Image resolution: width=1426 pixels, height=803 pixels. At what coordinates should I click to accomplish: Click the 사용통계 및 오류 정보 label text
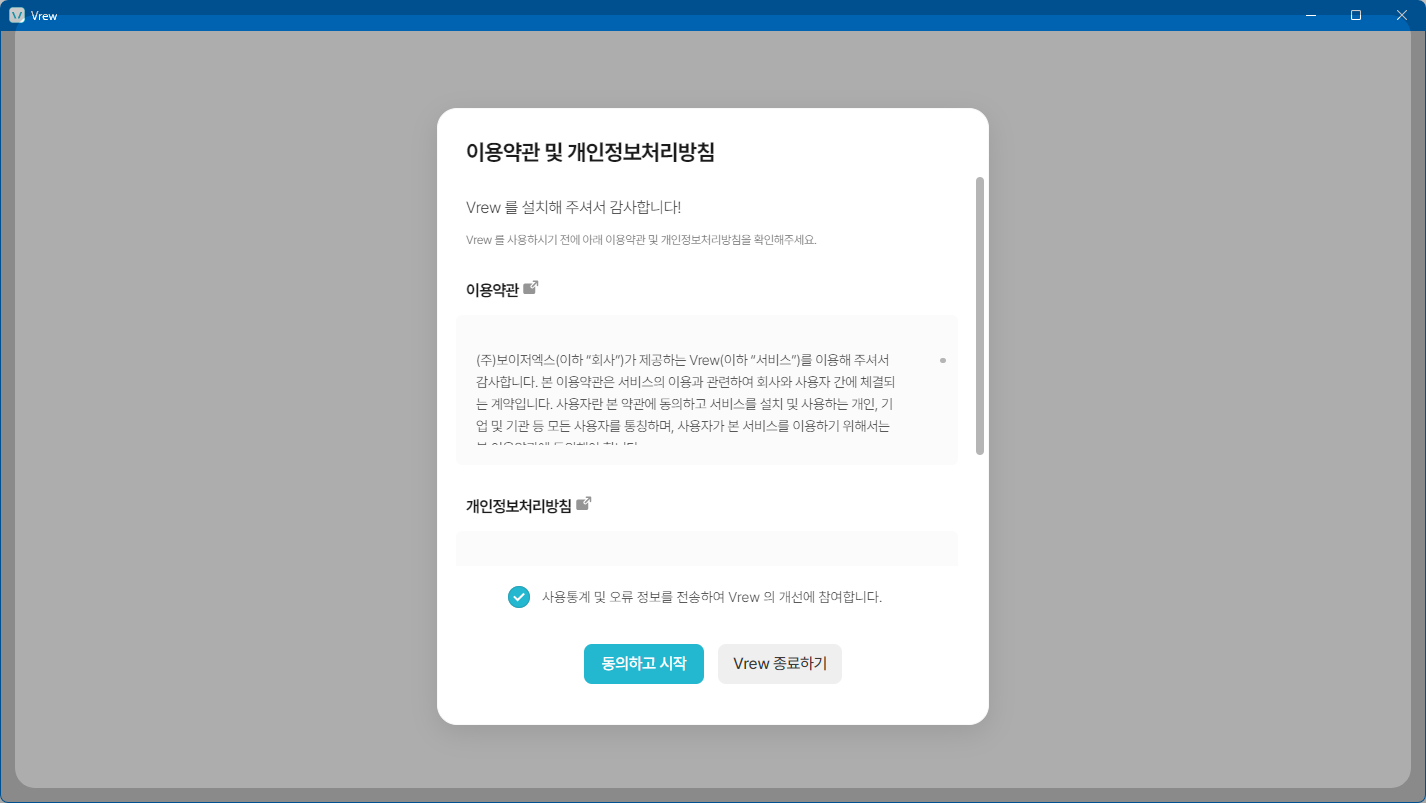[712, 597]
